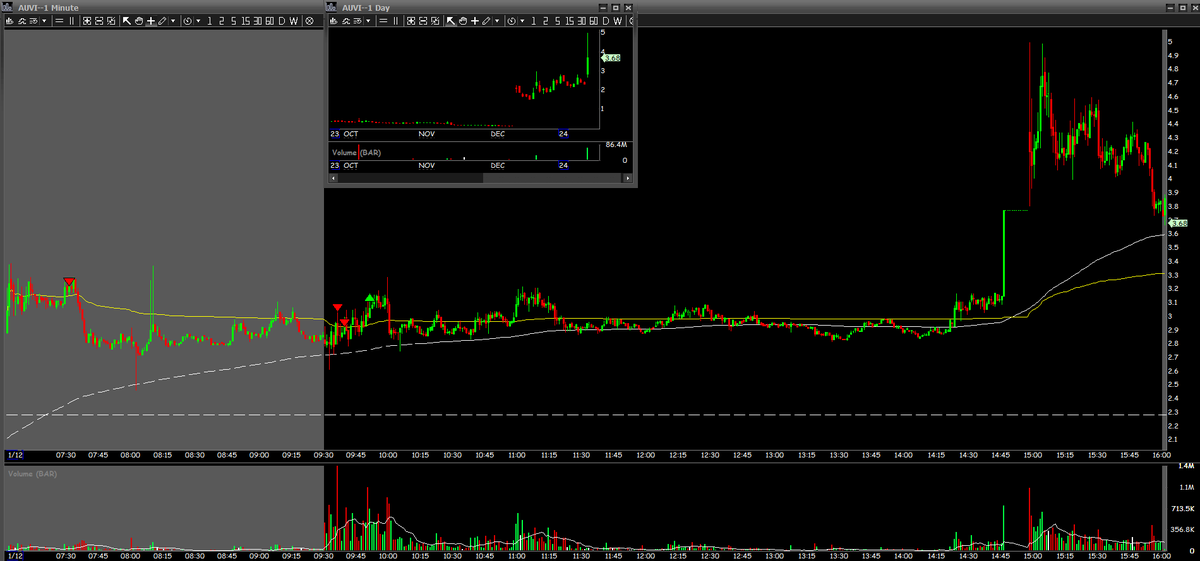Image resolution: width=1200 pixels, height=561 pixels.
Task: Click third layout icon in 1 Minute toolbar
Action: pyautogui.click(x=111, y=21)
